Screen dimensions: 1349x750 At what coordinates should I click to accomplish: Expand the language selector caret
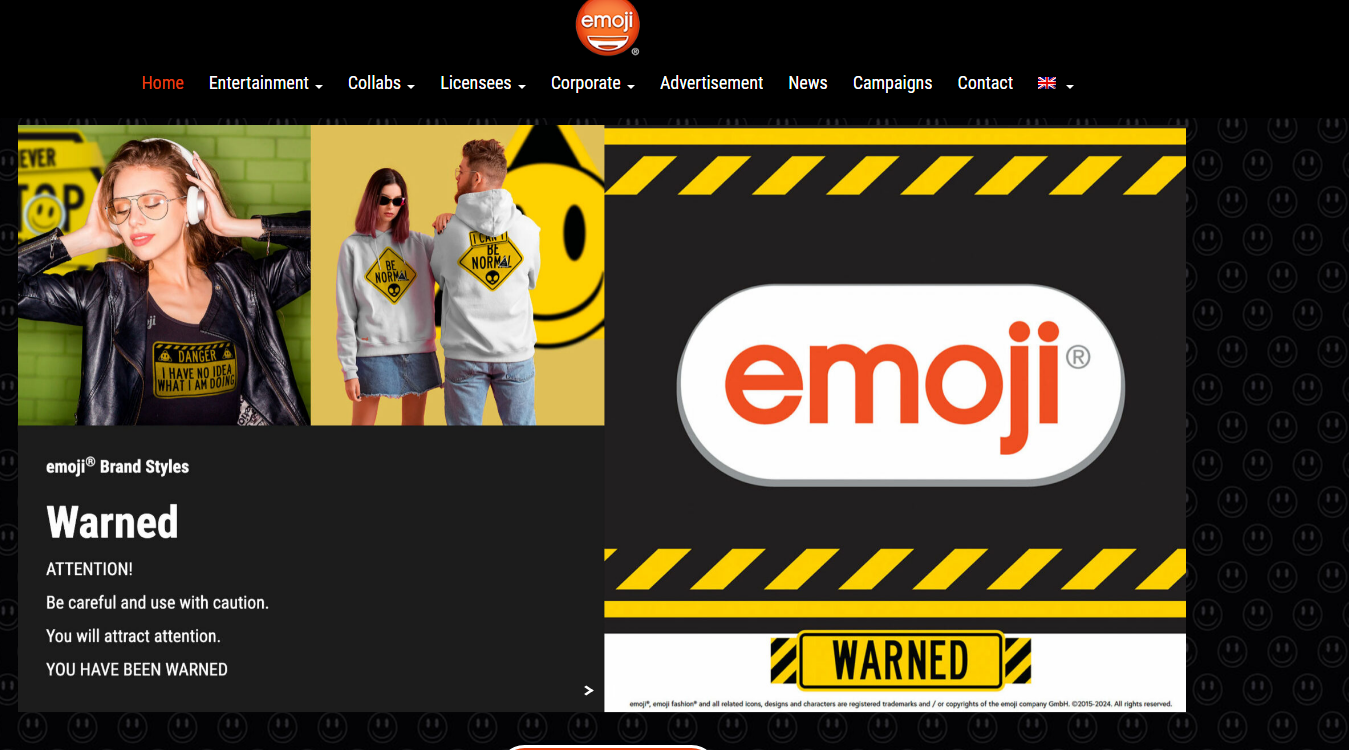coord(1070,86)
